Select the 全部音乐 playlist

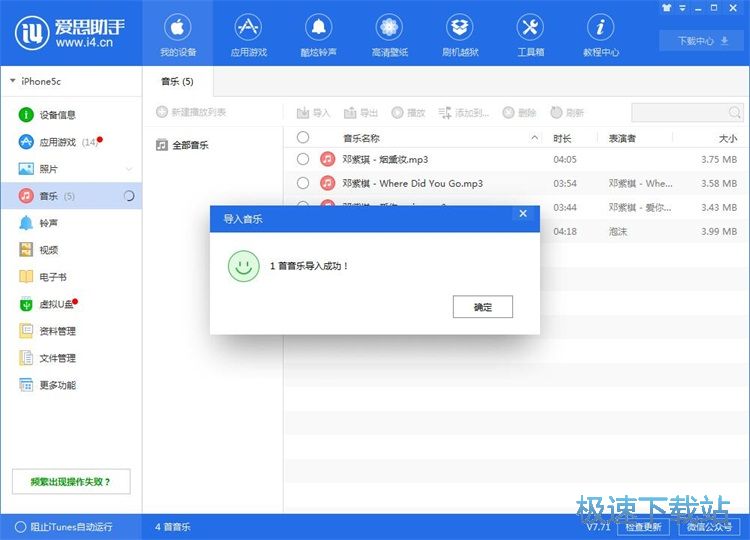click(182, 145)
